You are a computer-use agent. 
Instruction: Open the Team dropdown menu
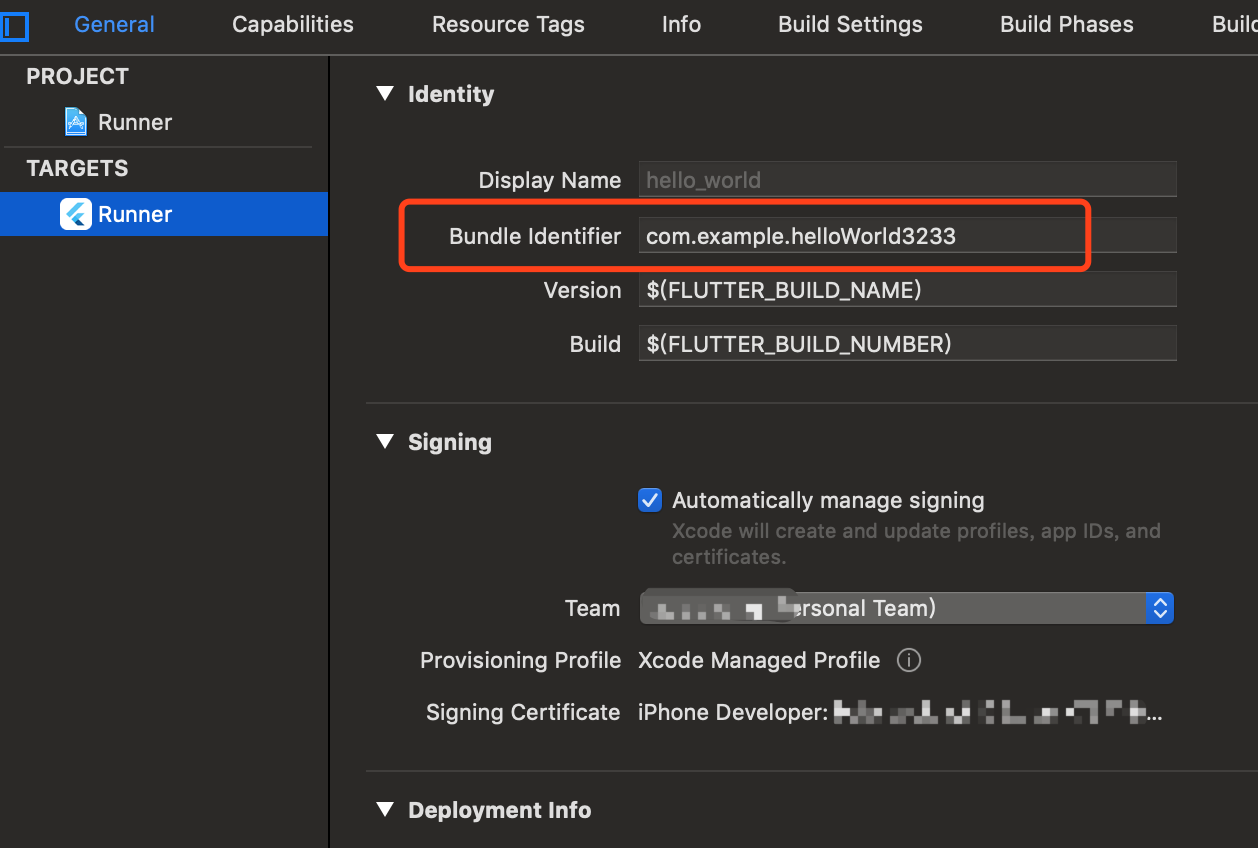click(1159, 608)
